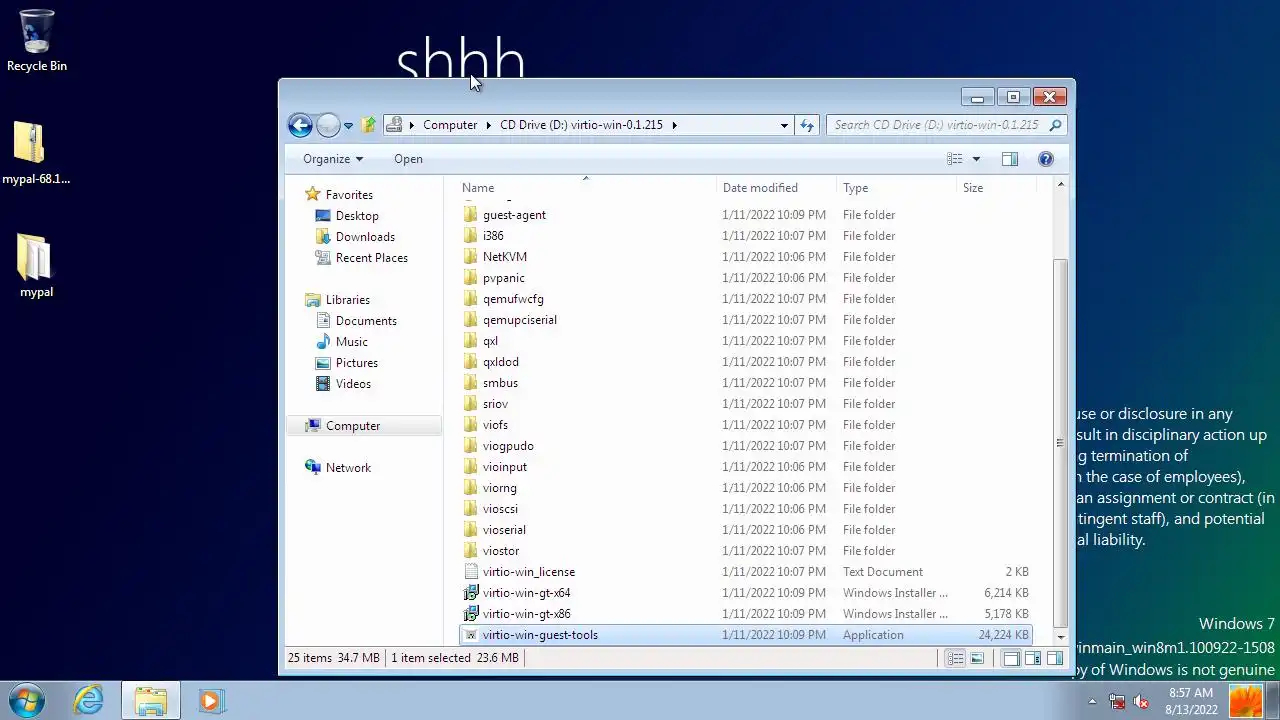Select the qemupciserial folder
The image size is (1280, 720).
pos(519,320)
